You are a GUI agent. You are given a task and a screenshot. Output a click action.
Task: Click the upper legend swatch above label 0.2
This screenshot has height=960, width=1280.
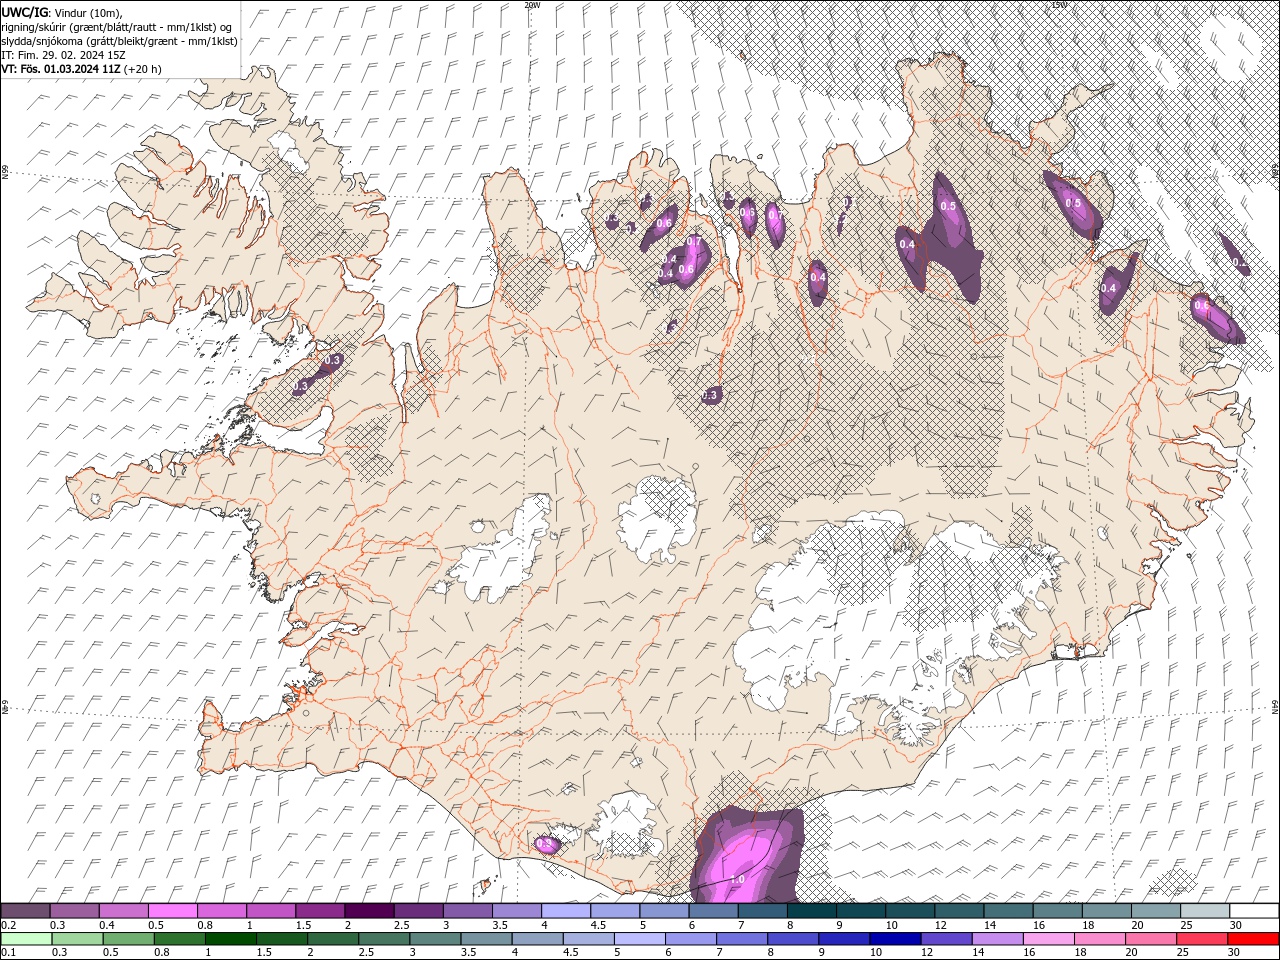[26, 911]
